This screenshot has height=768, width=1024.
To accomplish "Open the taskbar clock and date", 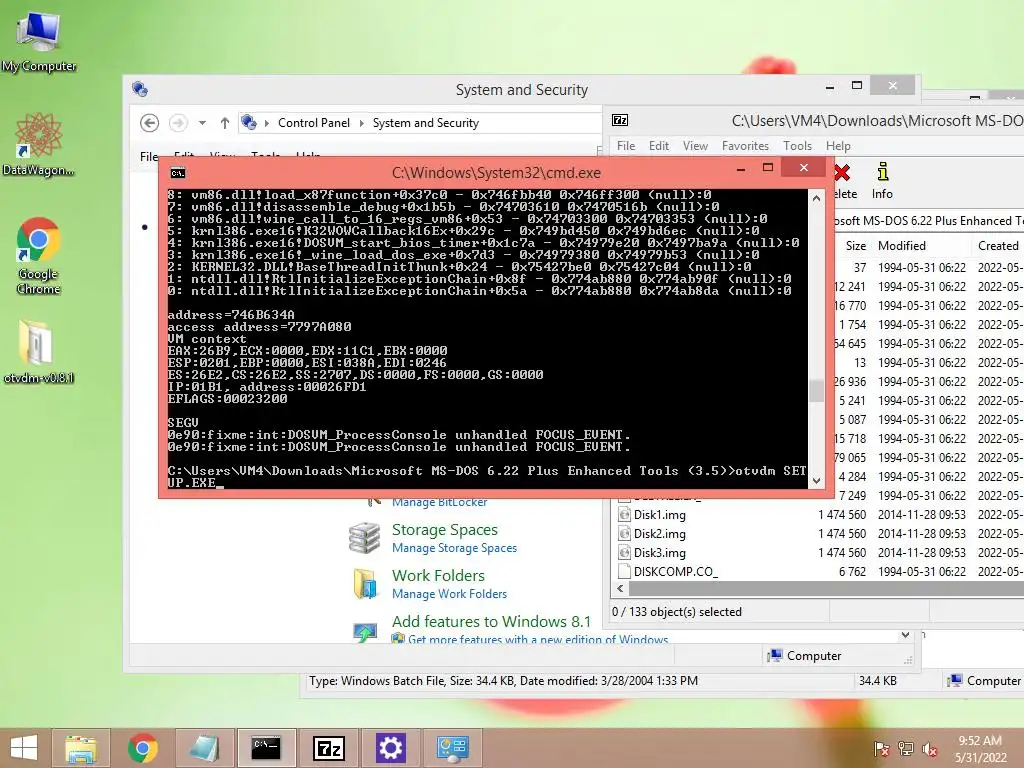I will click(980, 749).
